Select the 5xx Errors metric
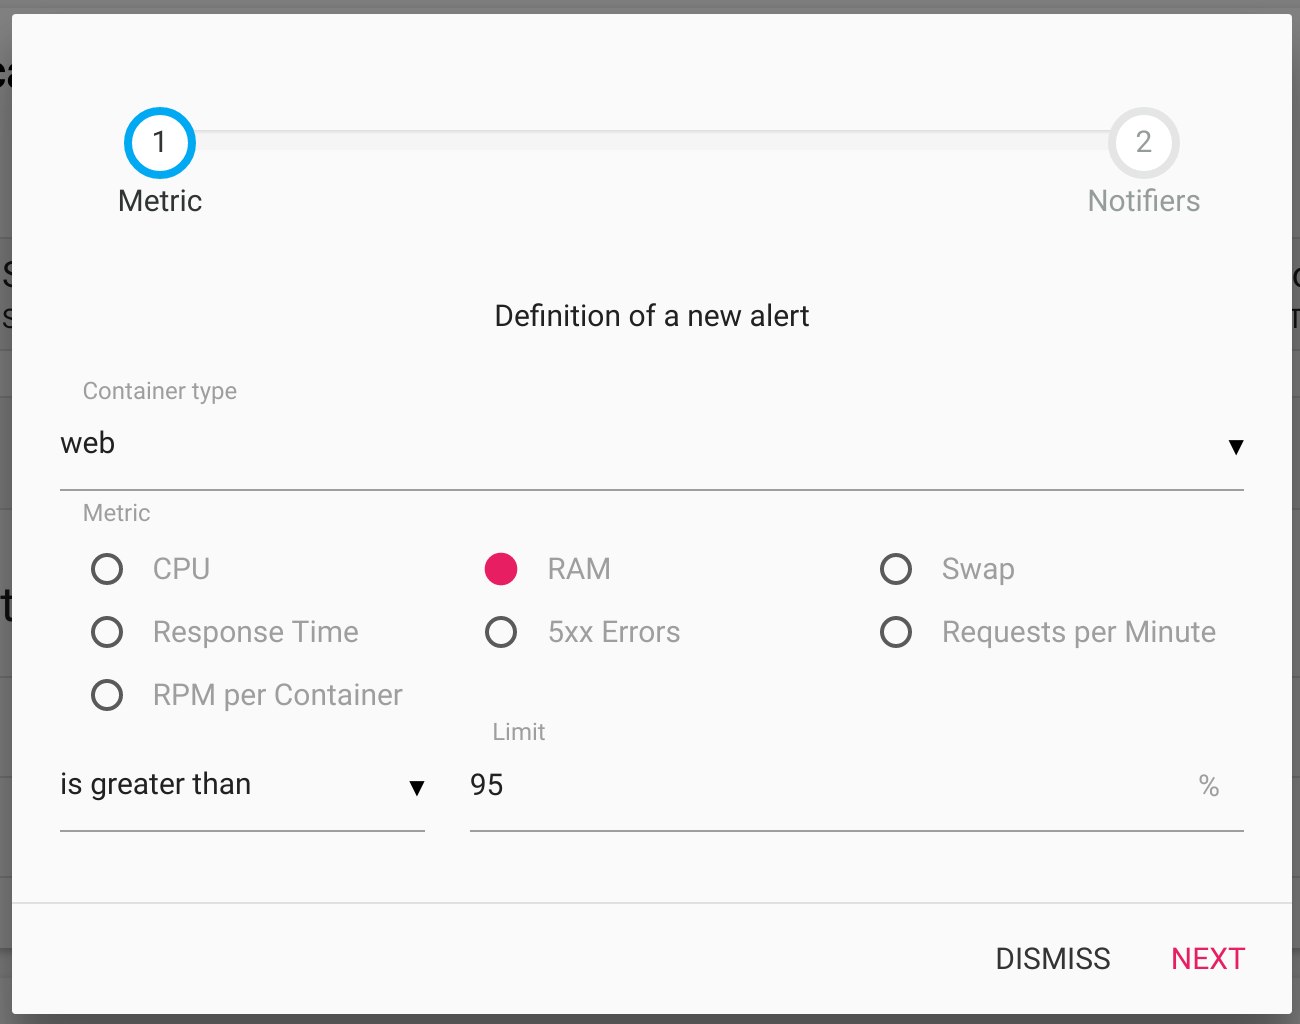Screen dimensions: 1300x1024 click(501, 631)
